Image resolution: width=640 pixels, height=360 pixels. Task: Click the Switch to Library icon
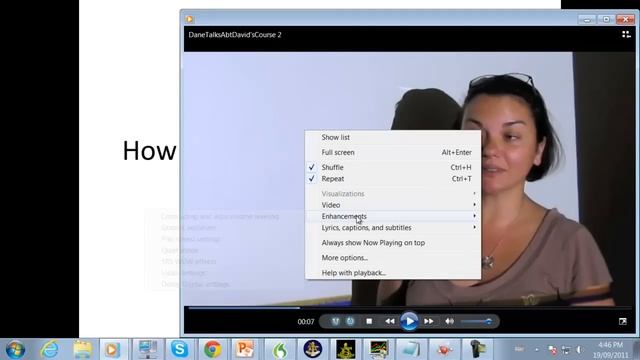[626, 35]
